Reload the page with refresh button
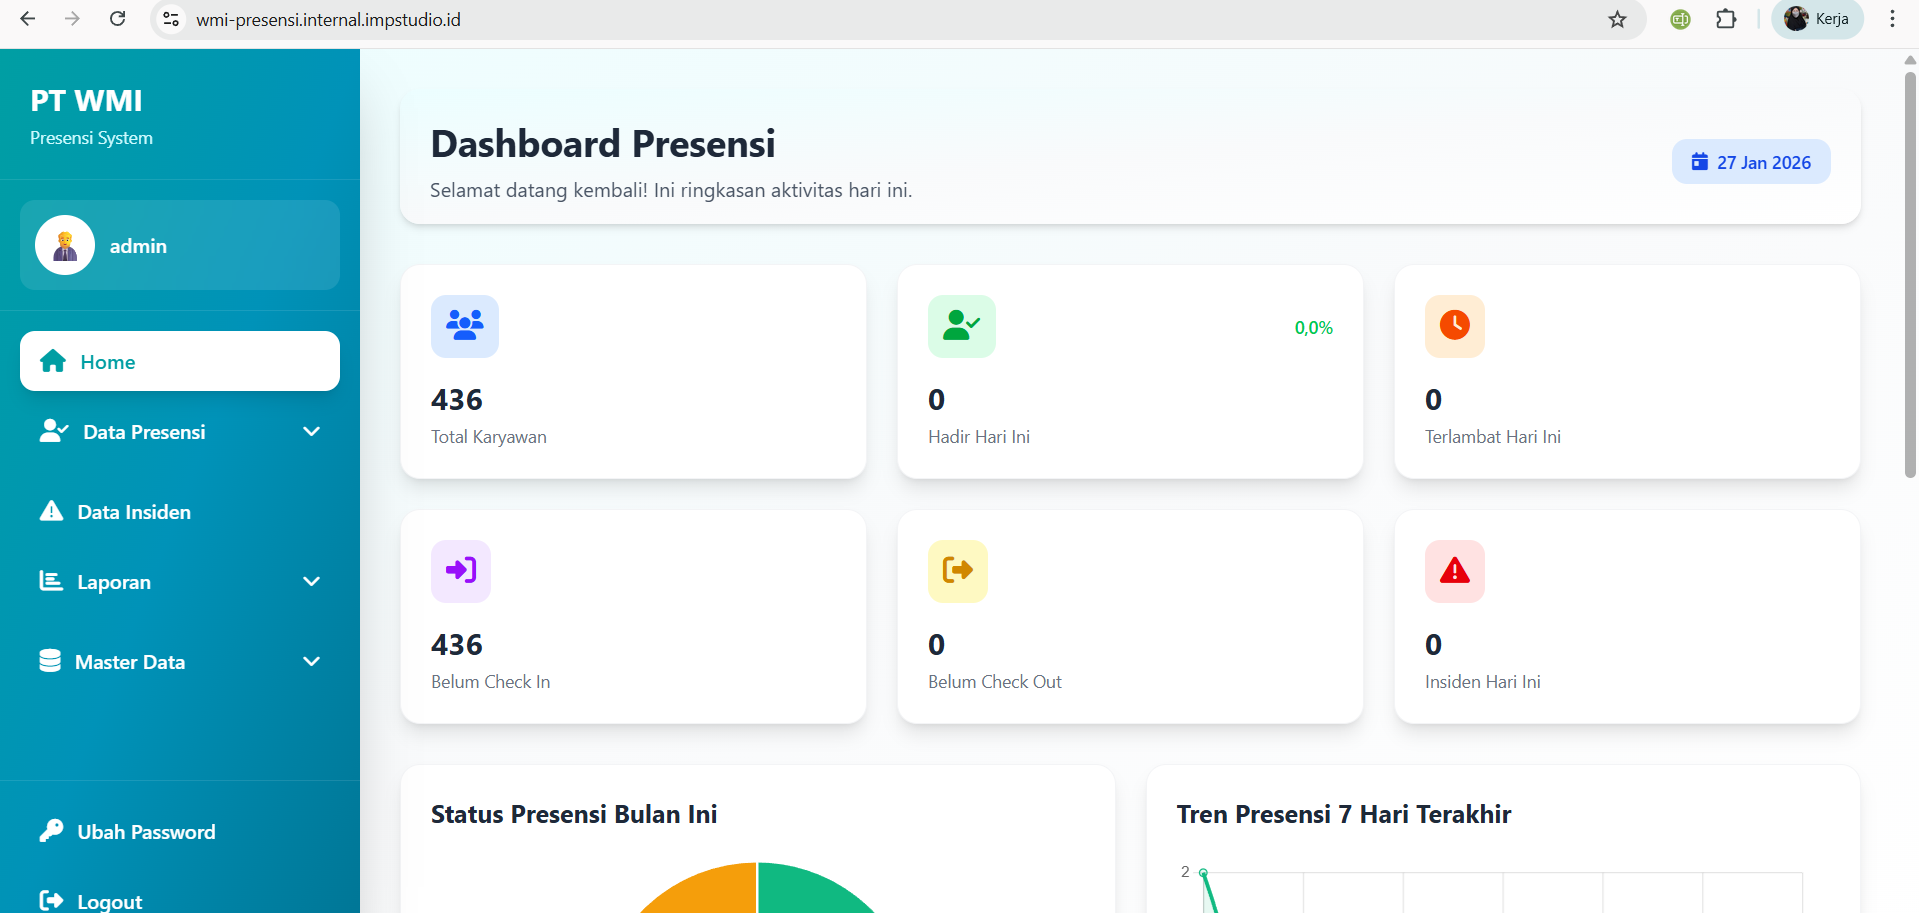This screenshot has height=913, width=1919. click(117, 19)
